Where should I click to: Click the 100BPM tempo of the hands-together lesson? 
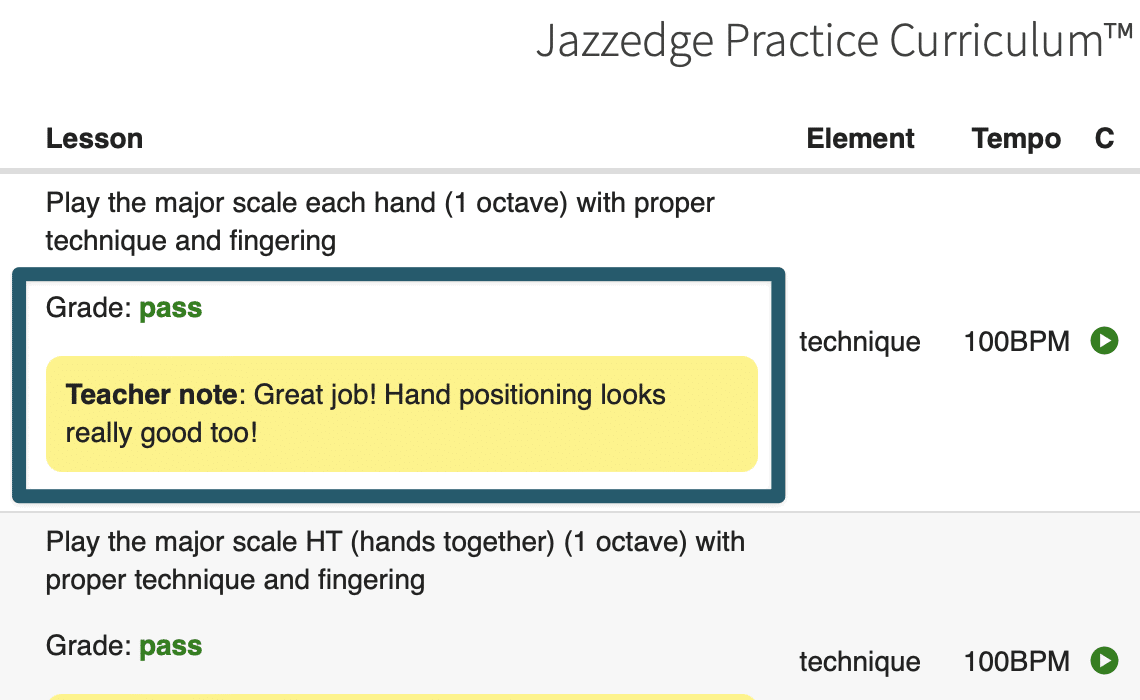click(x=1016, y=661)
